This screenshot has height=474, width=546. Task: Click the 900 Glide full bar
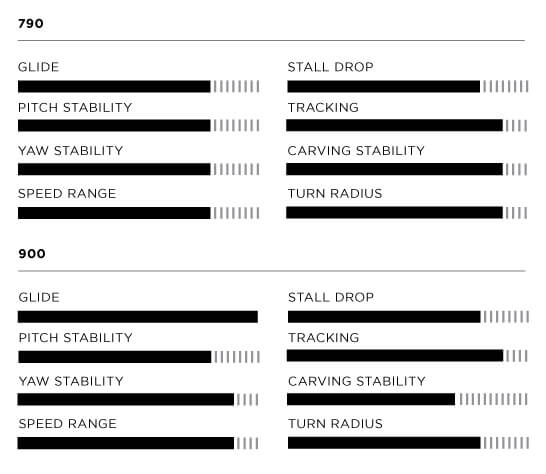coord(138,317)
